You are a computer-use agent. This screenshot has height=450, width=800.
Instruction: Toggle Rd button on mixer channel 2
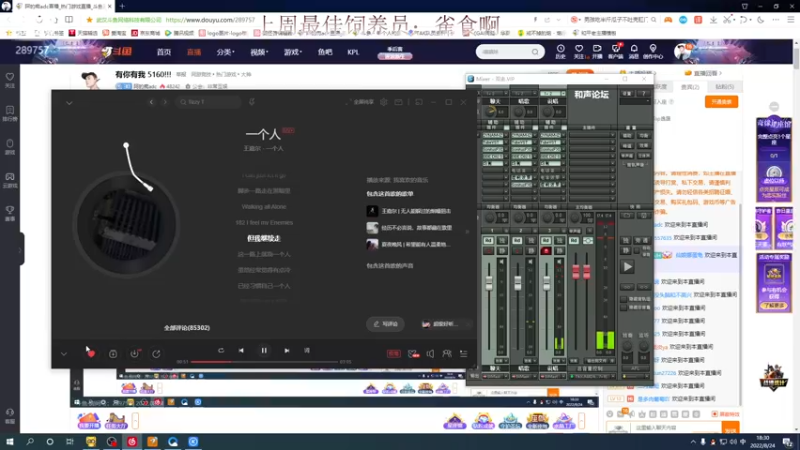pyautogui.click(x=517, y=240)
